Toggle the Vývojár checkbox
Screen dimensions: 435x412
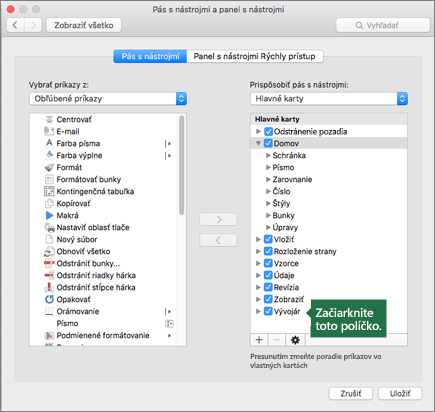[268, 311]
